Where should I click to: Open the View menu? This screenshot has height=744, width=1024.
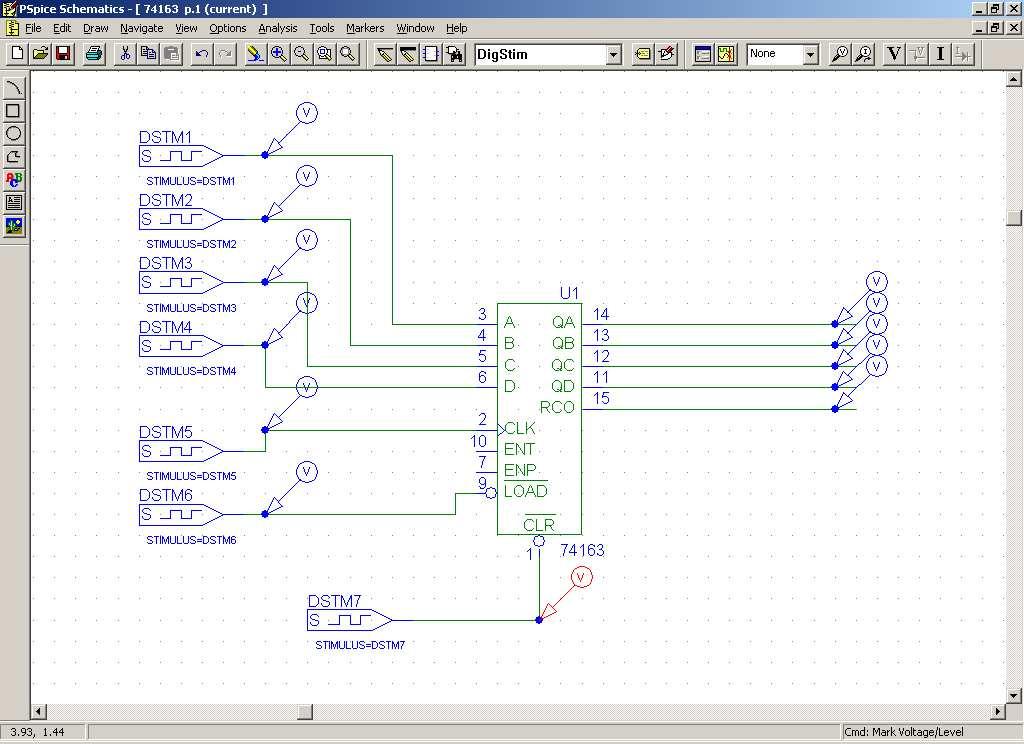(186, 28)
